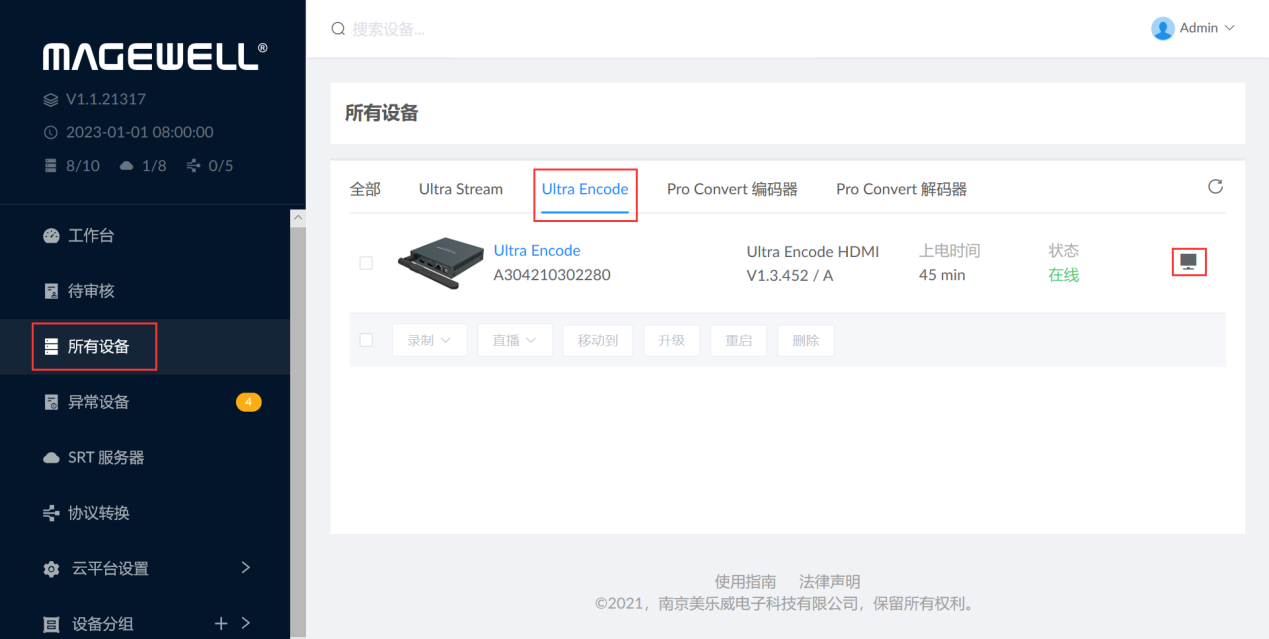1269x639 pixels.
Task: Switch to Pro Convert 编码器 tab
Action: click(x=732, y=189)
